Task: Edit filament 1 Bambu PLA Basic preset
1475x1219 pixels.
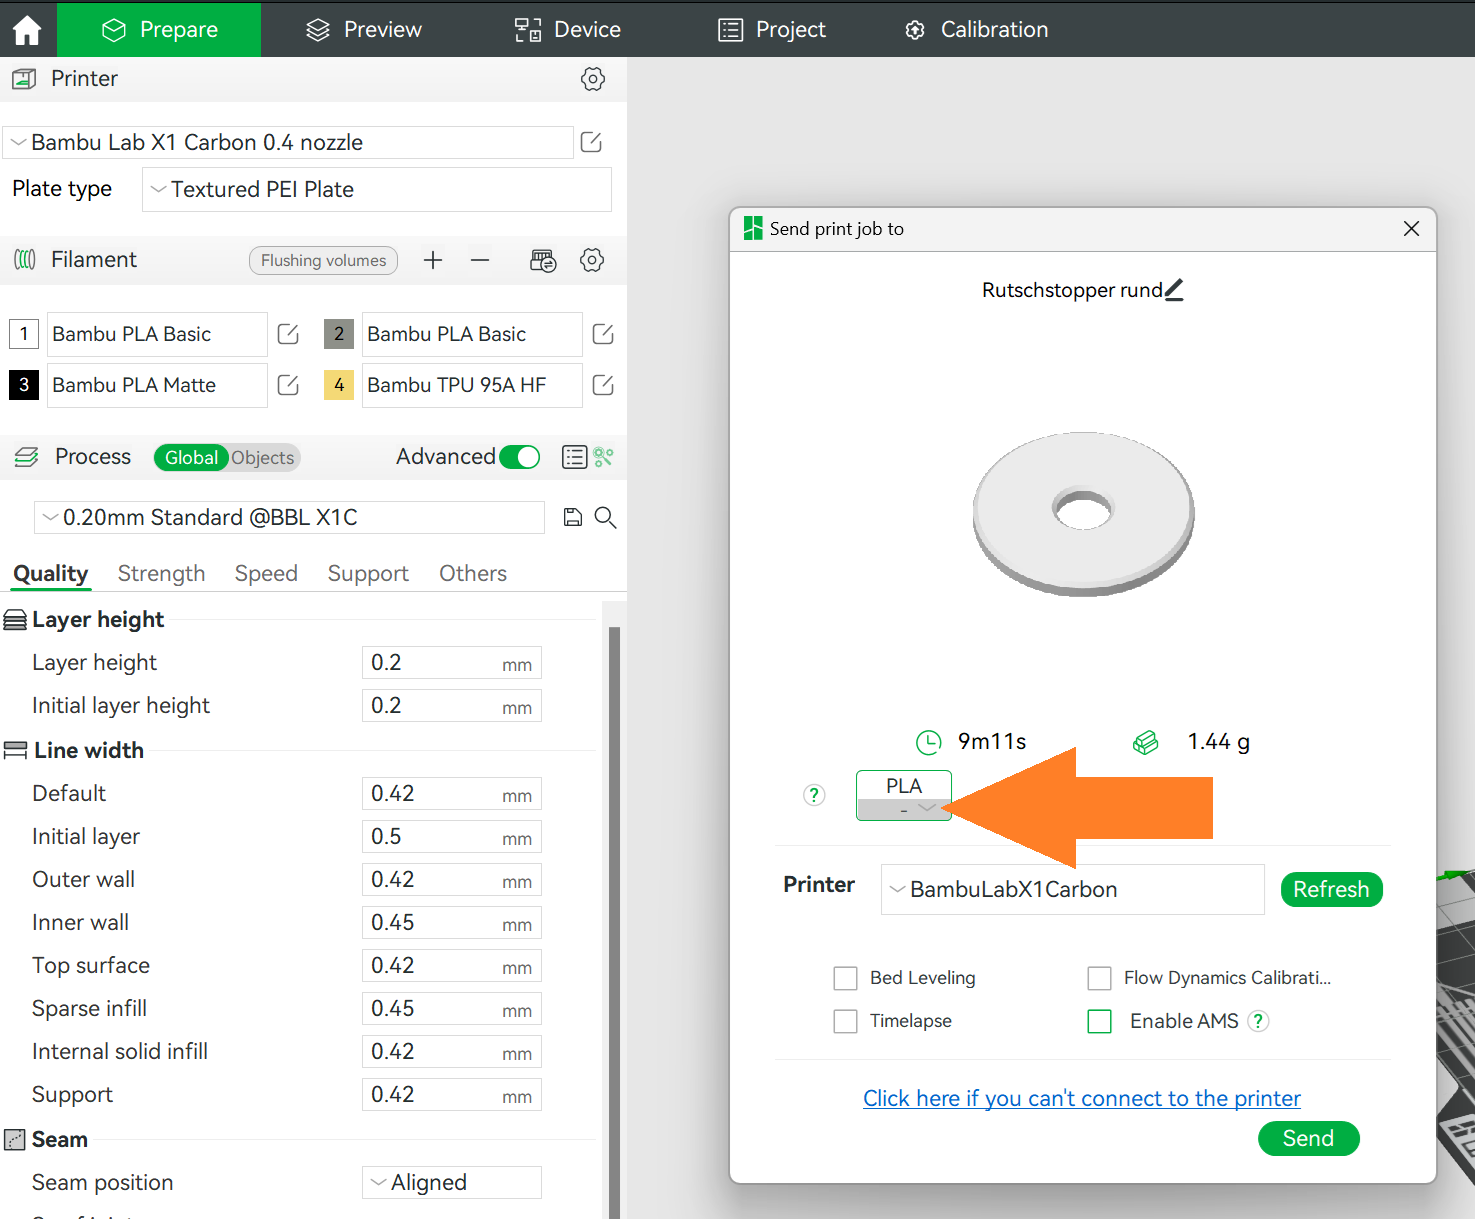Action: tap(288, 334)
